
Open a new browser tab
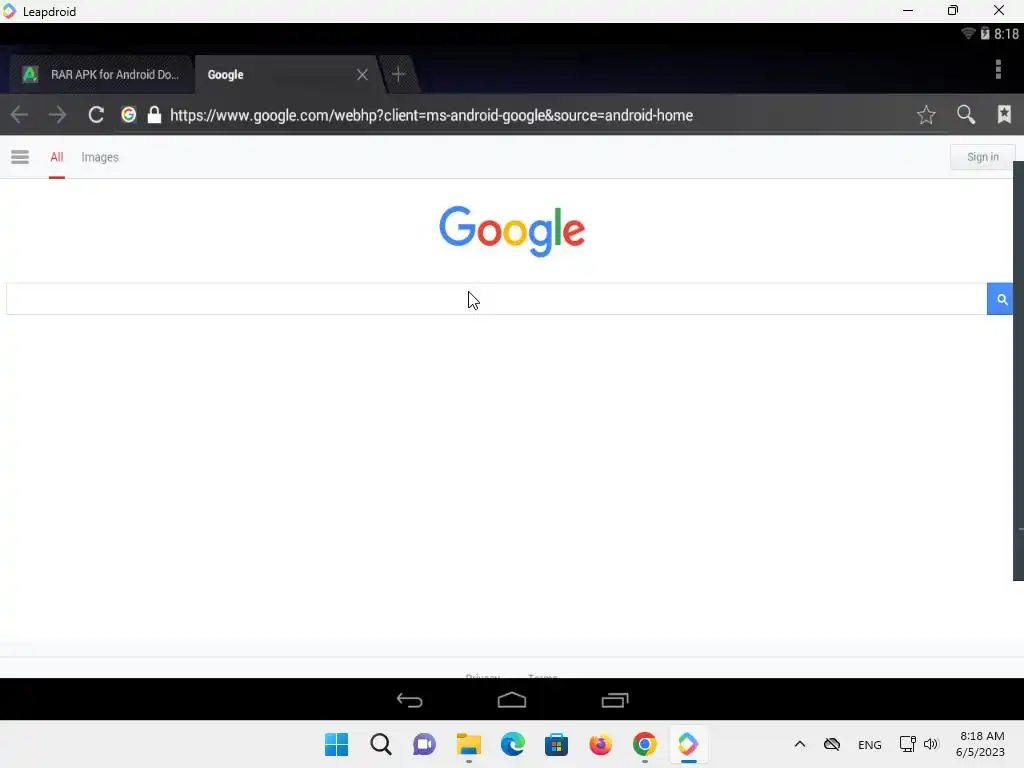click(x=398, y=74)
